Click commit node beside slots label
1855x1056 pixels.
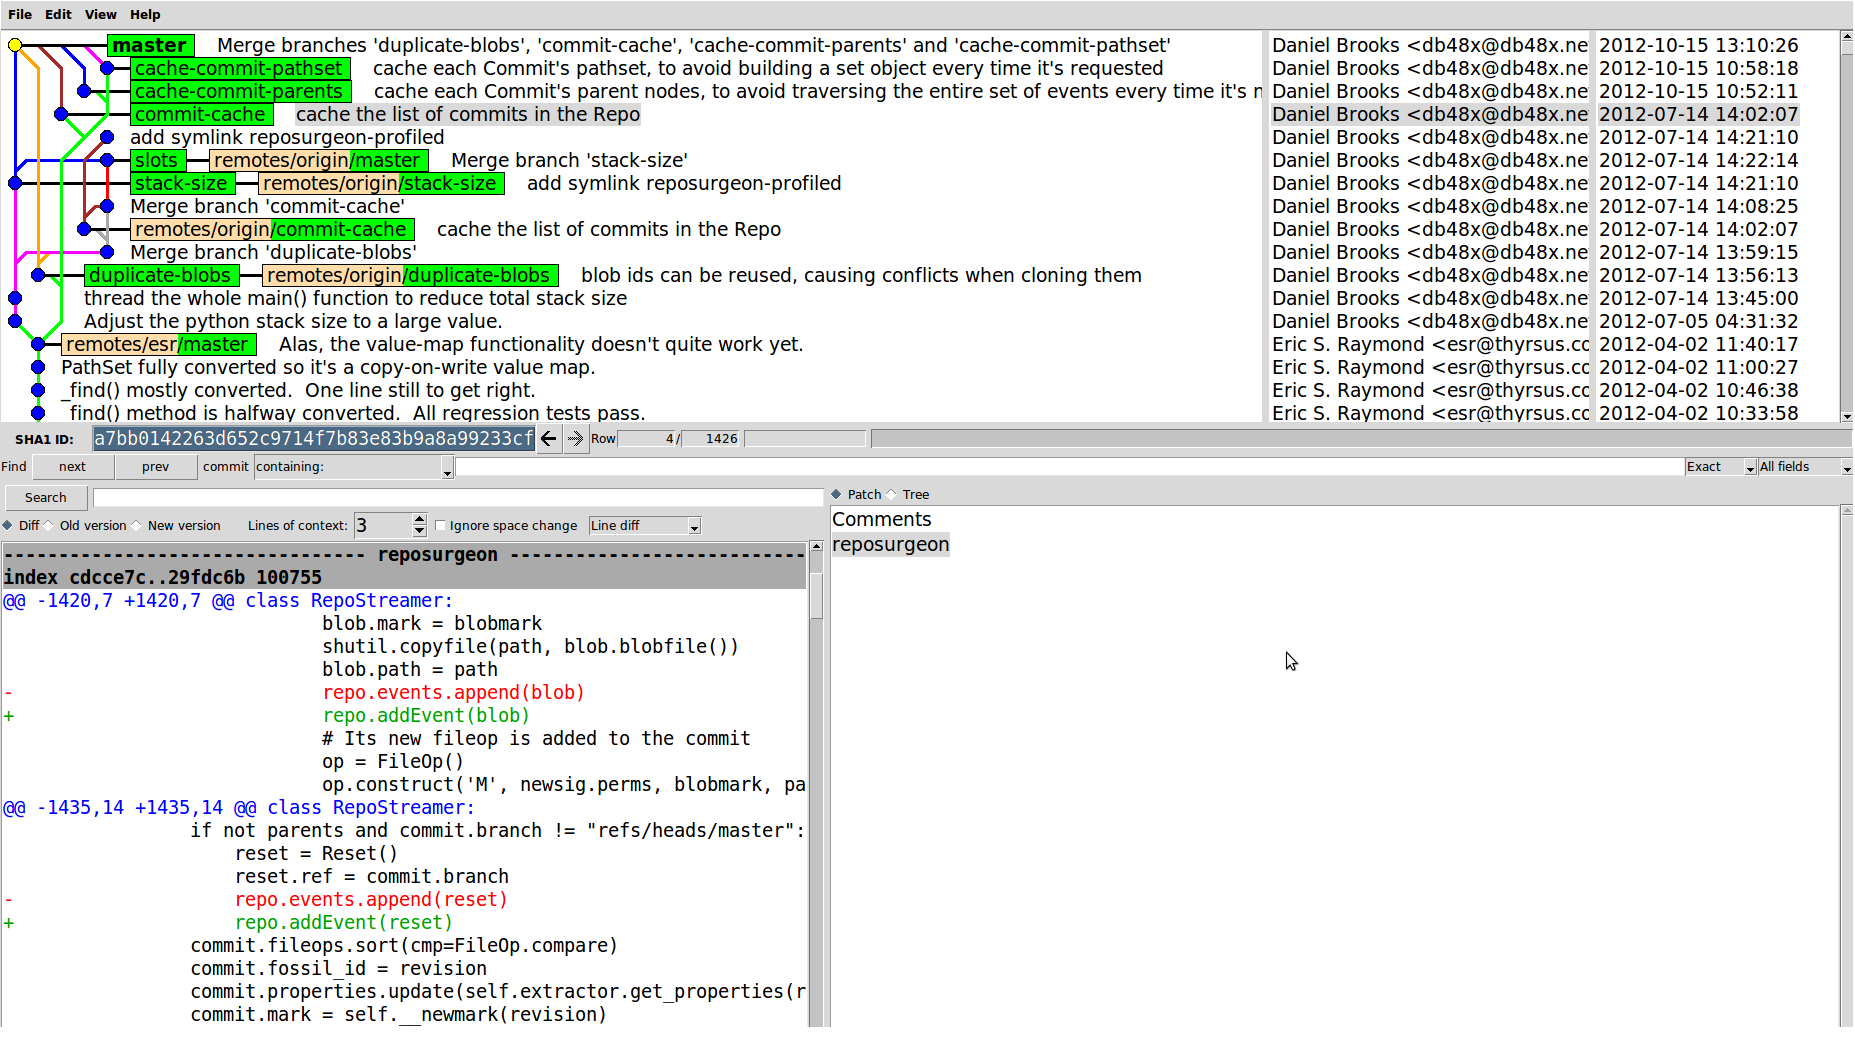tap(107, 160)
